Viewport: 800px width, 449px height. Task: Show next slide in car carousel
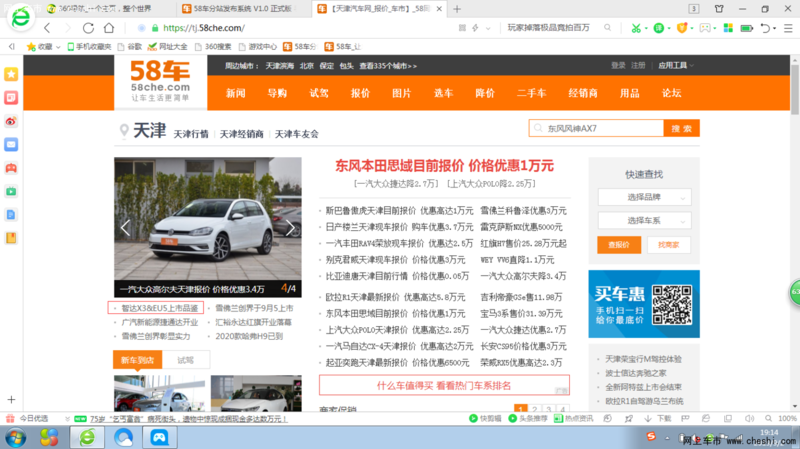[290, 228]
